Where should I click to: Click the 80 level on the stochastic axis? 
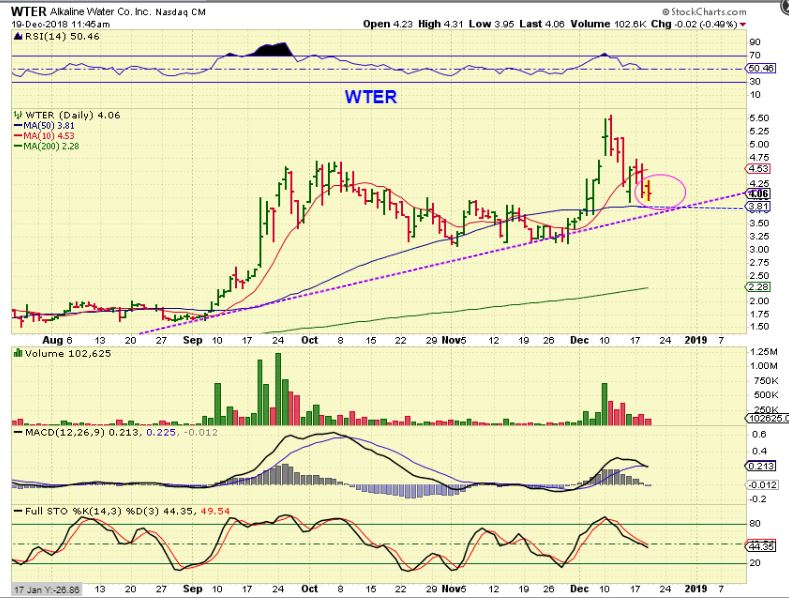click(754, 524)
